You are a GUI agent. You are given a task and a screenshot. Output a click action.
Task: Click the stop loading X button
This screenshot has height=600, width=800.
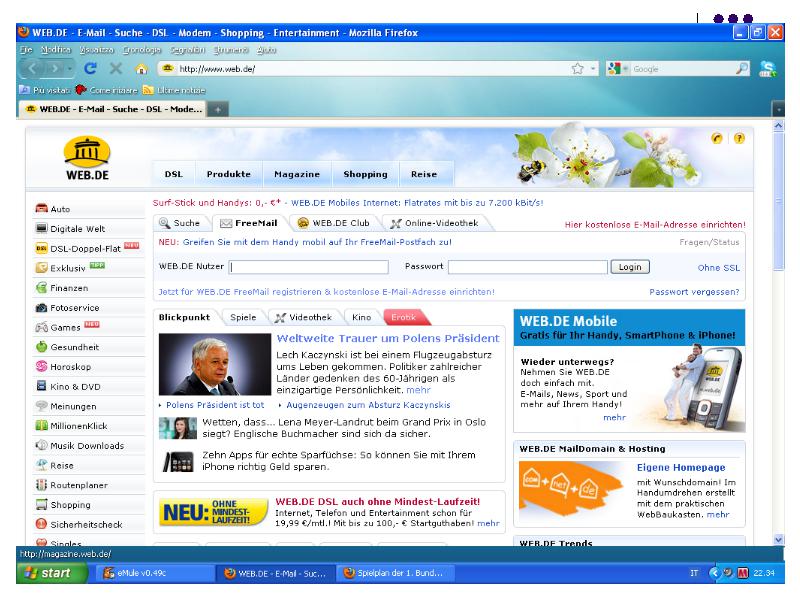[116, 68]
